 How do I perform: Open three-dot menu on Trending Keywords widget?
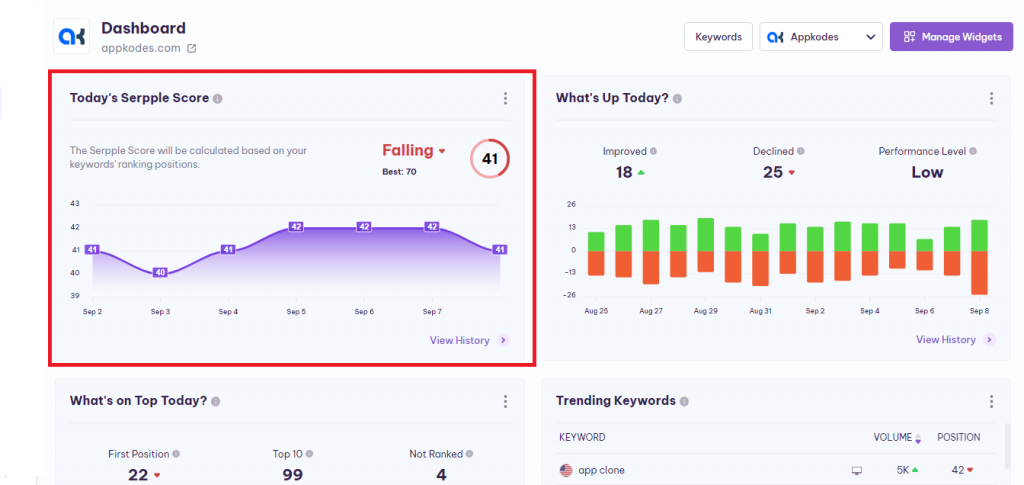click(991, 401)
